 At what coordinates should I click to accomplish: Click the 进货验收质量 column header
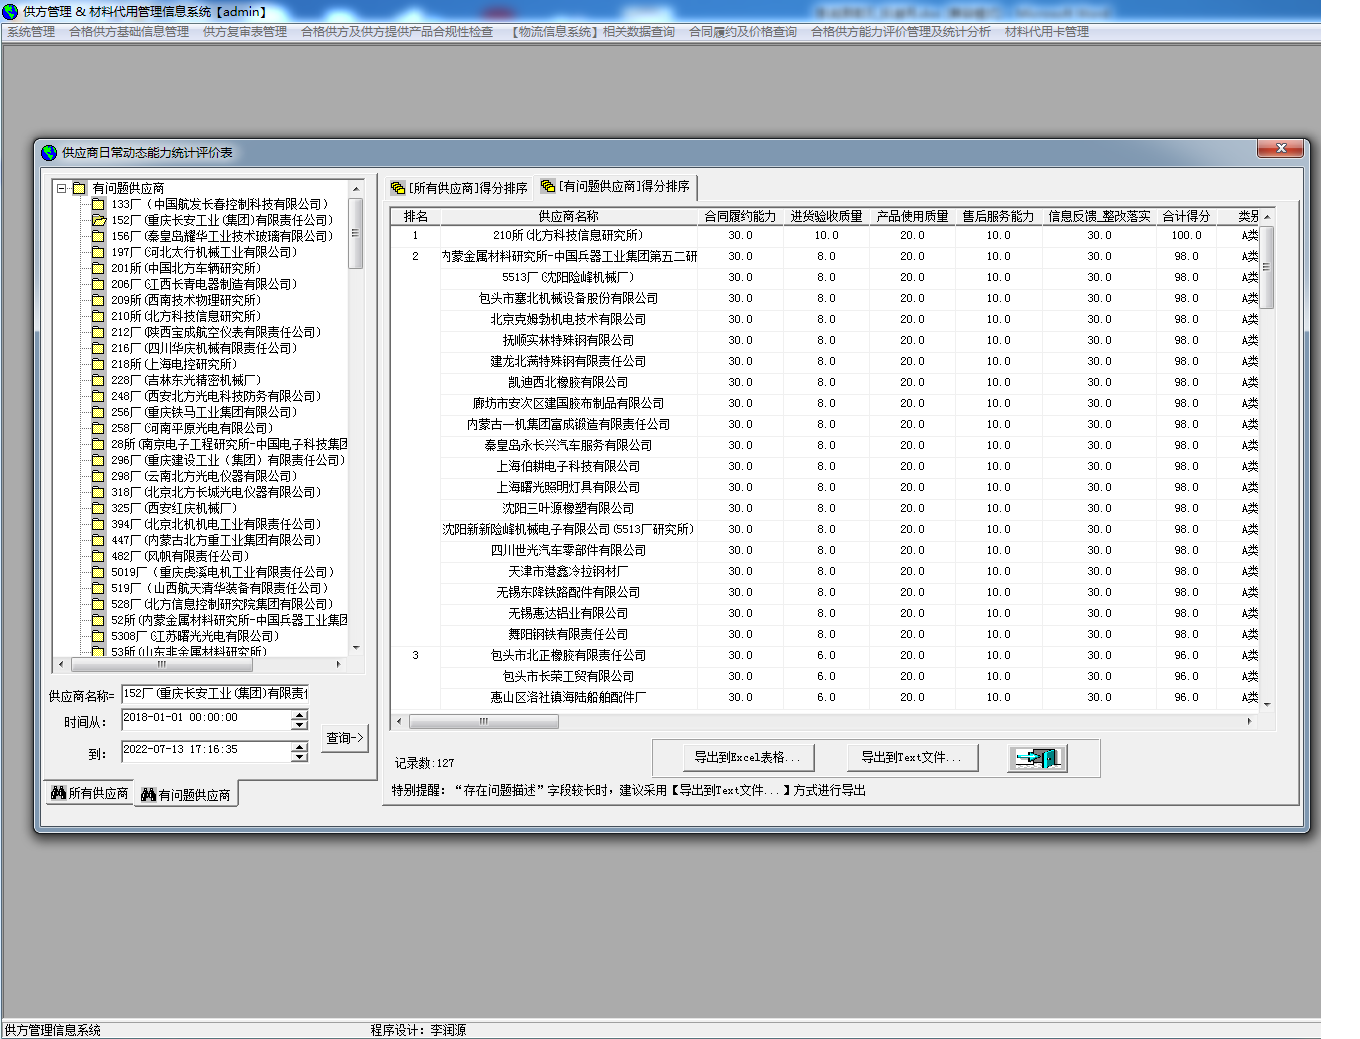826,216
